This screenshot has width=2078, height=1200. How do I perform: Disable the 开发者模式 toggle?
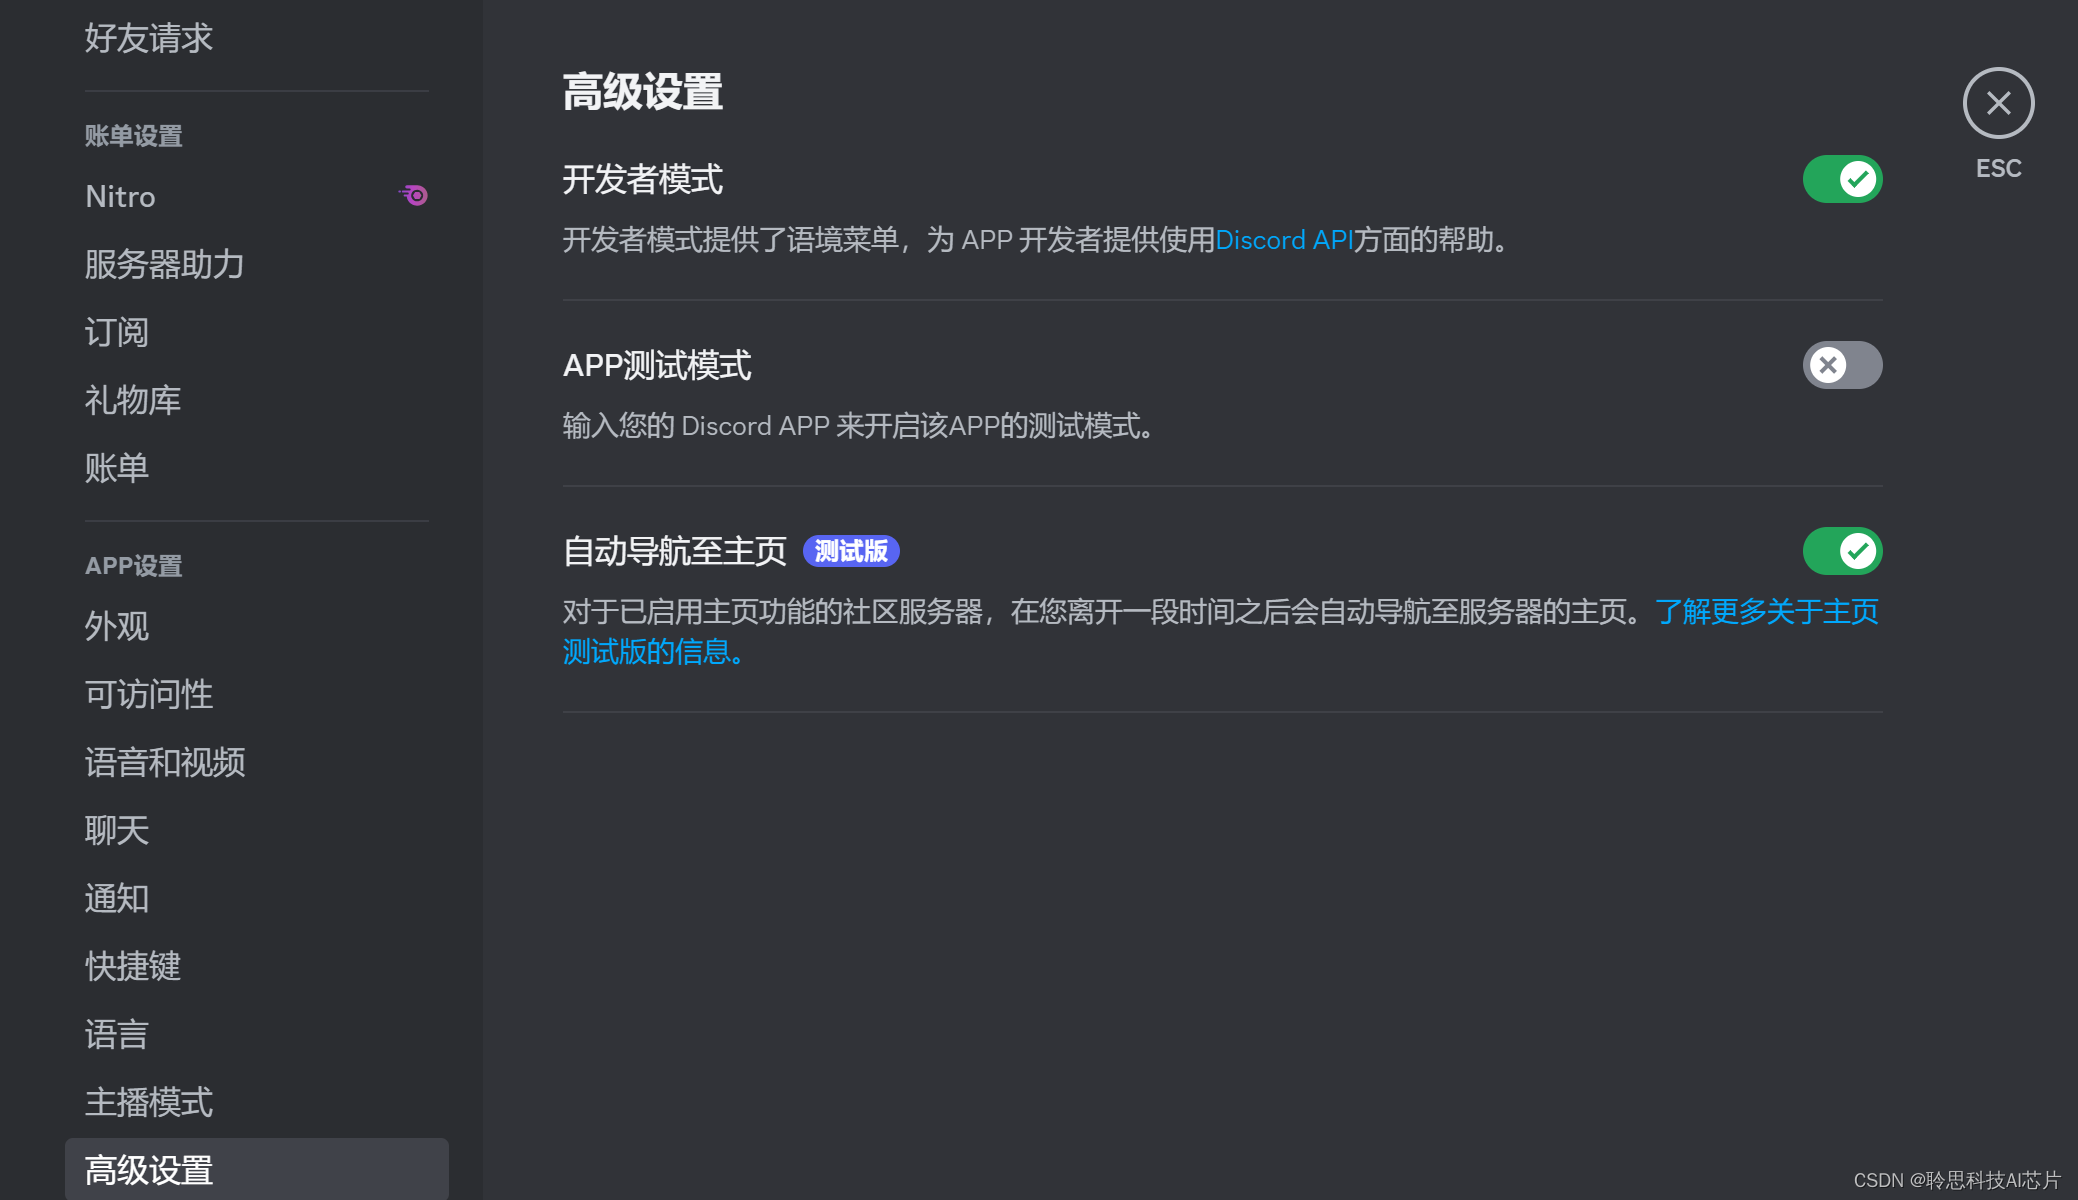[x=1842, y=179]
